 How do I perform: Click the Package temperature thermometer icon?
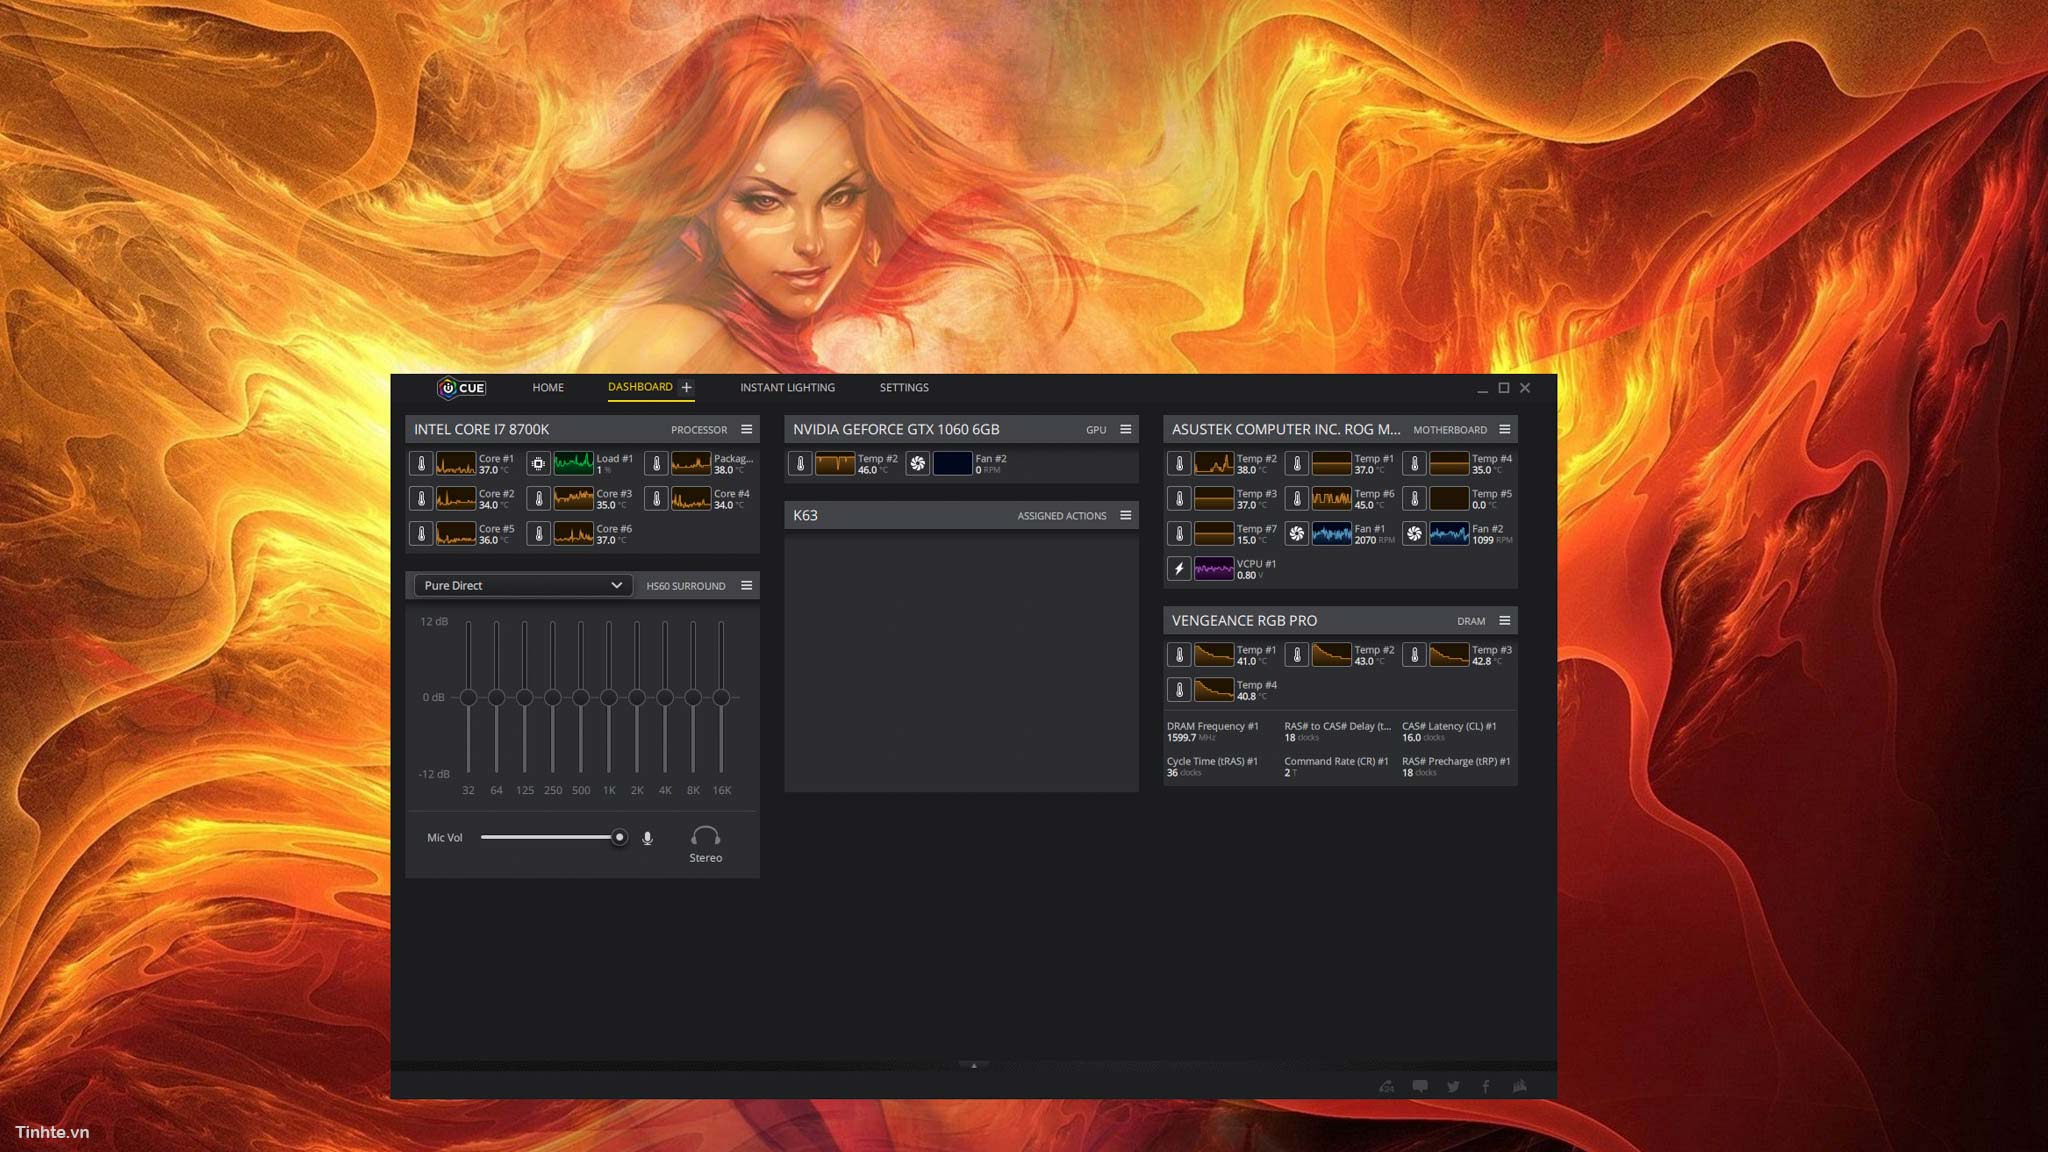click(656, 464)
